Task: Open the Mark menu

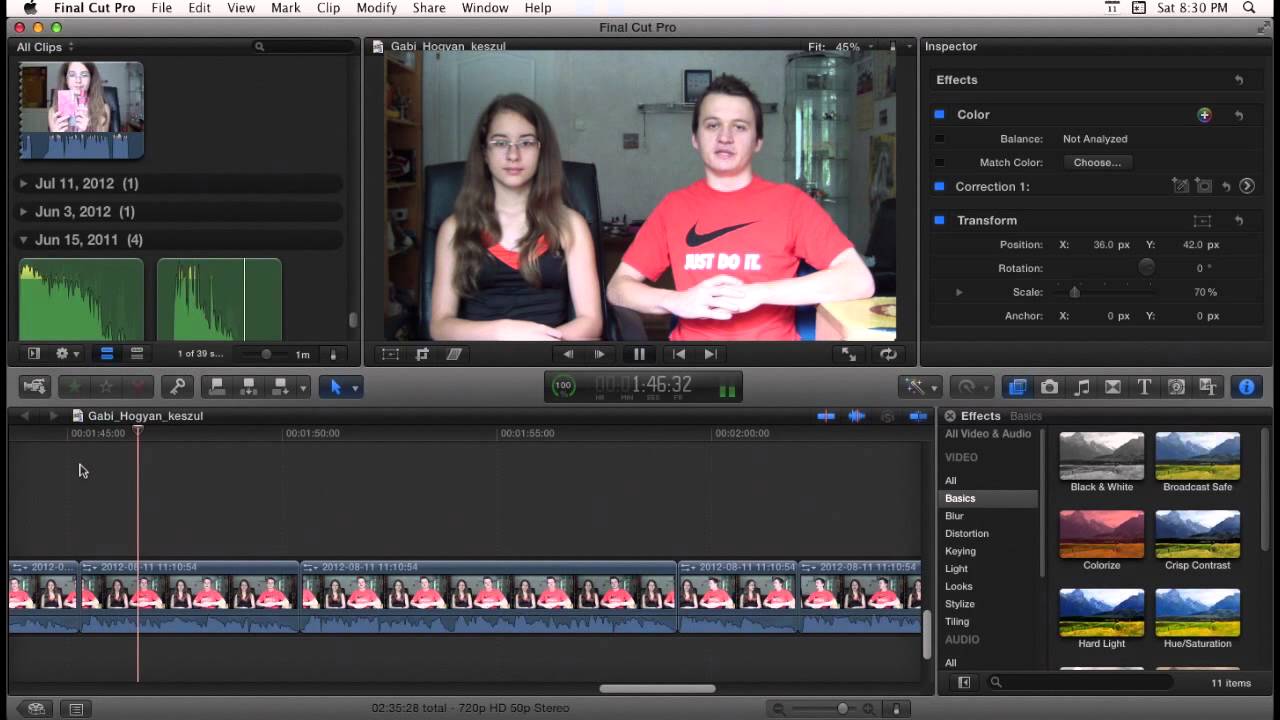Action: coord(285,8)
